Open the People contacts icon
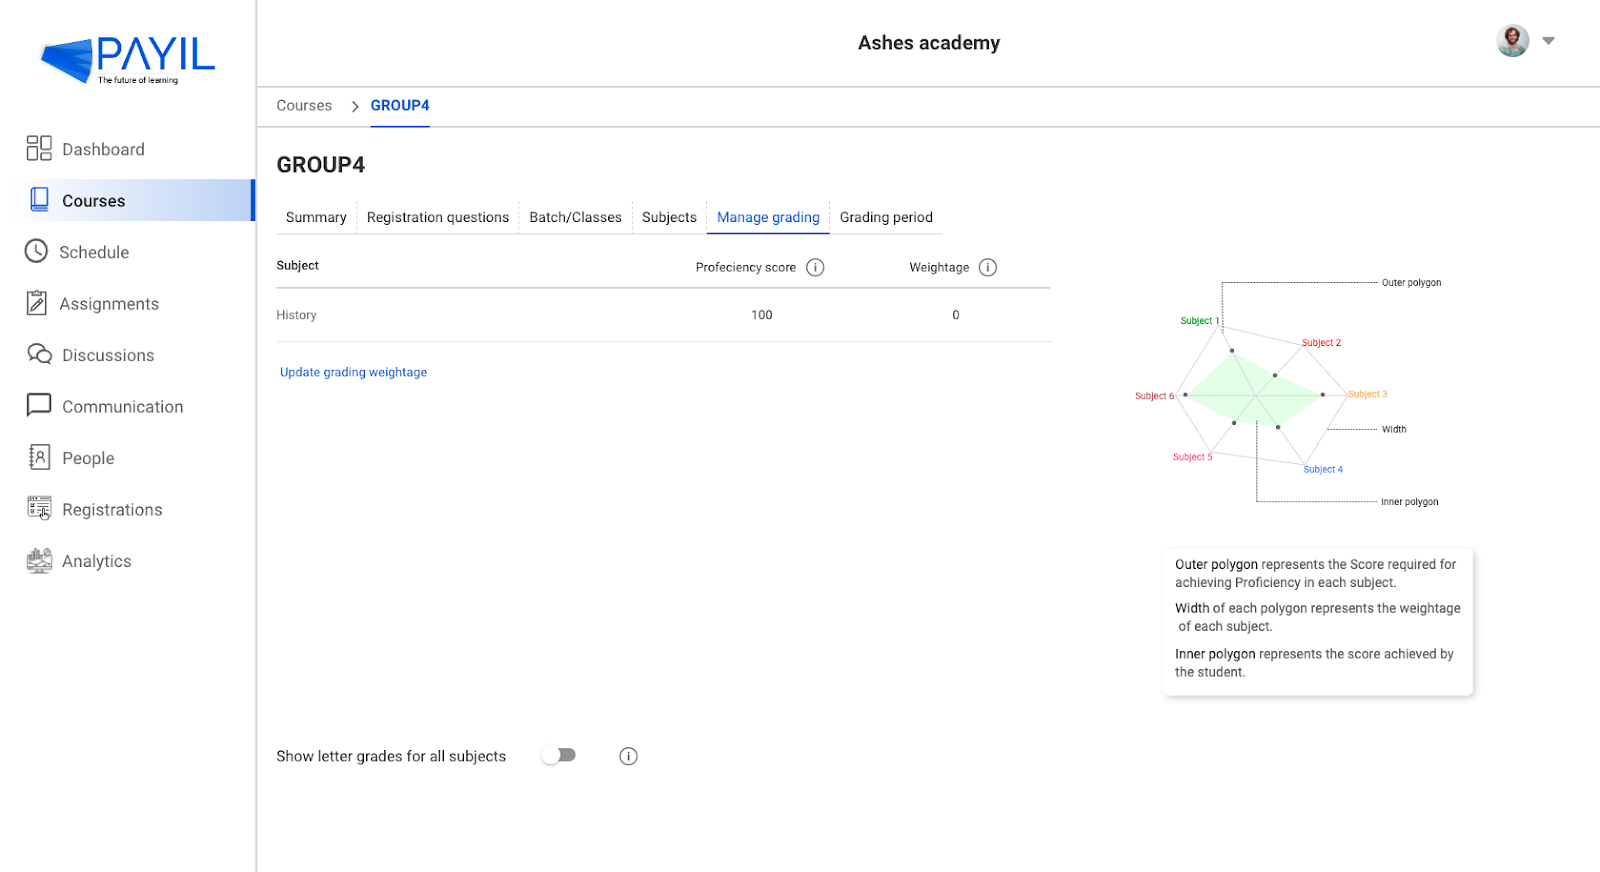 coord(39,457)
